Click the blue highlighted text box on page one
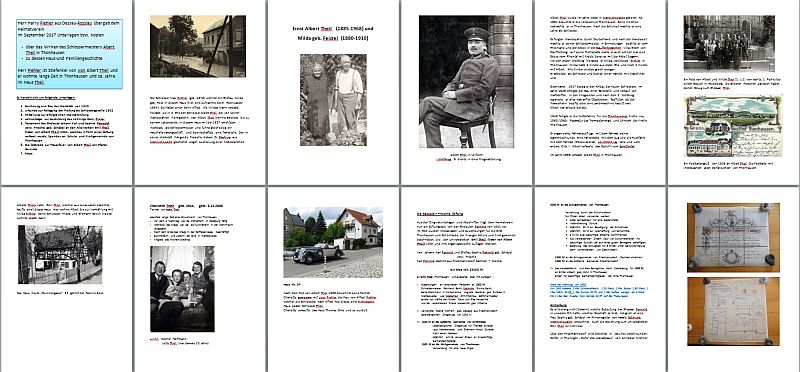Viewport: 800px width, 372px height. coord(69,54)
